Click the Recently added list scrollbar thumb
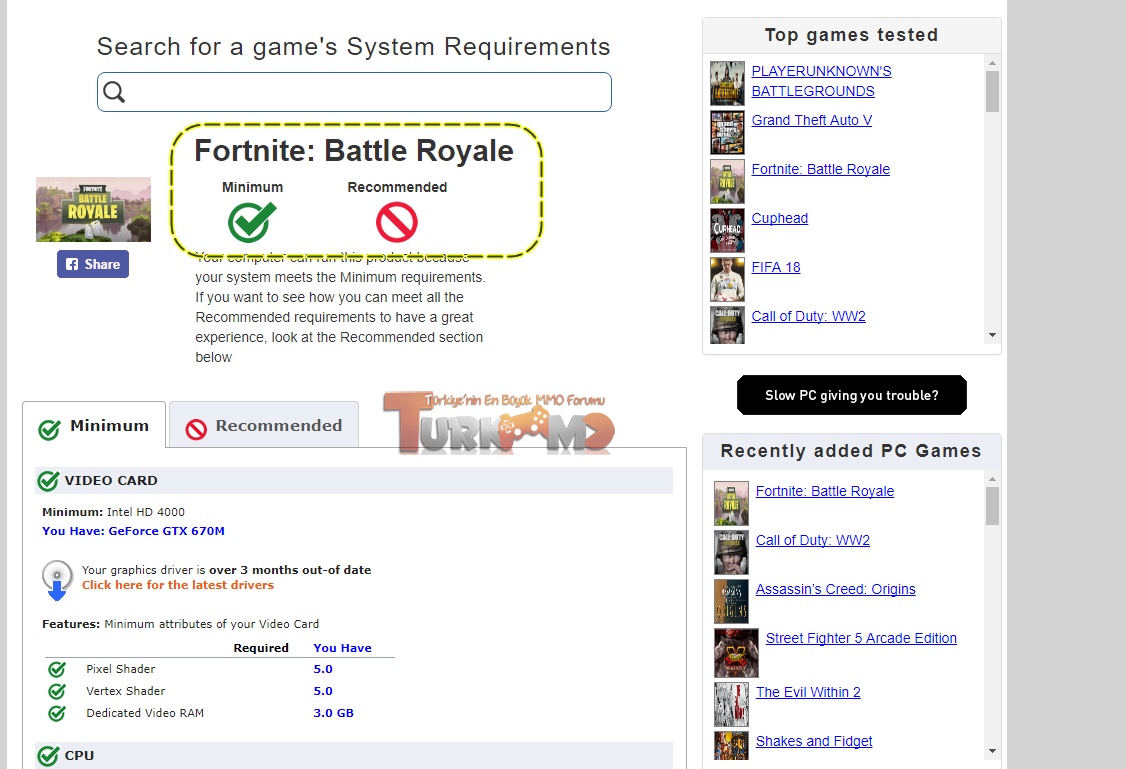Image resolution: width=1126 pixels, height=769 pixels. point(992,506)
